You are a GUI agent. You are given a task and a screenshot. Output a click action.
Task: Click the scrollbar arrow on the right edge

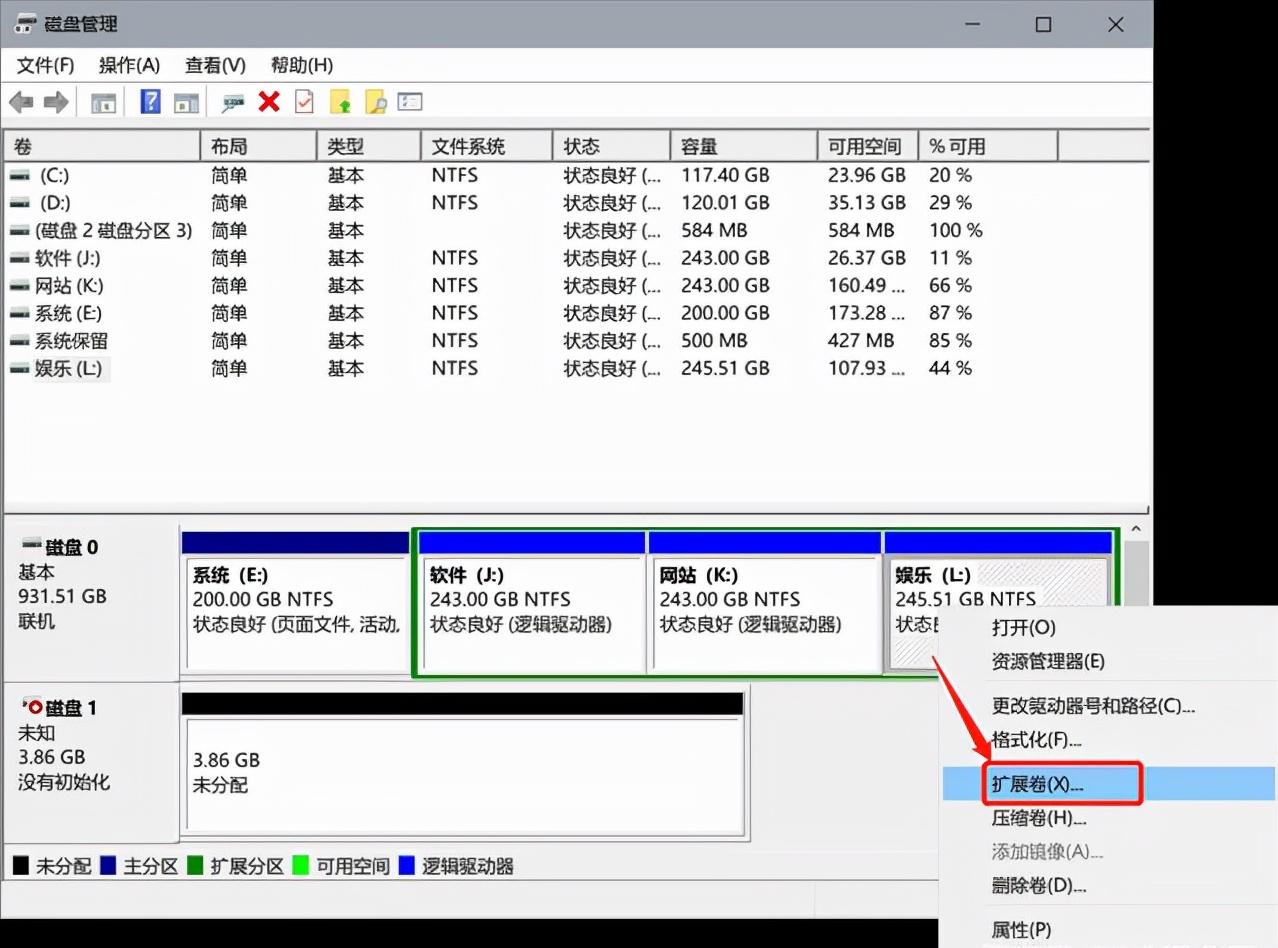coord(1135,528)
